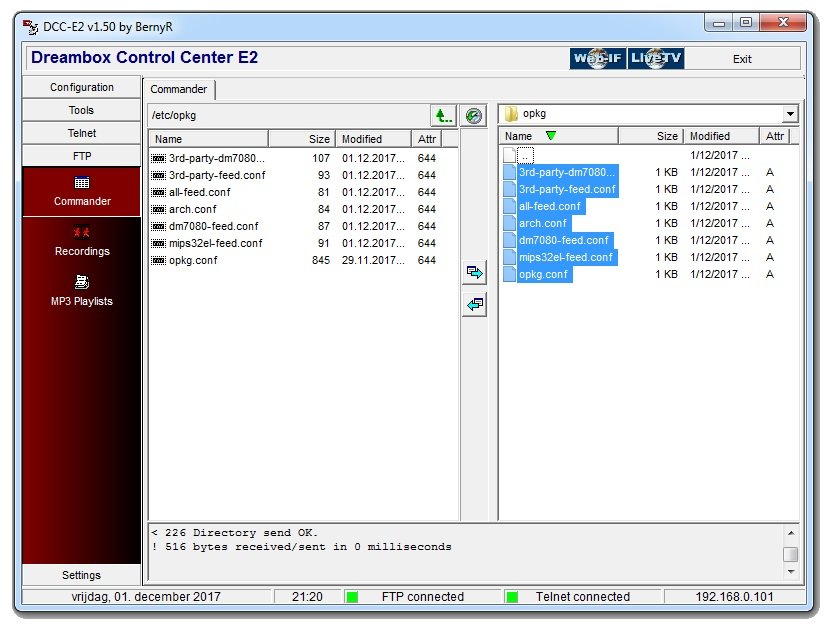This screenshot has height=624, width=827.
Task: Refresh the remote directory listing
Action: pyautogui.click(x=474, y=116)
